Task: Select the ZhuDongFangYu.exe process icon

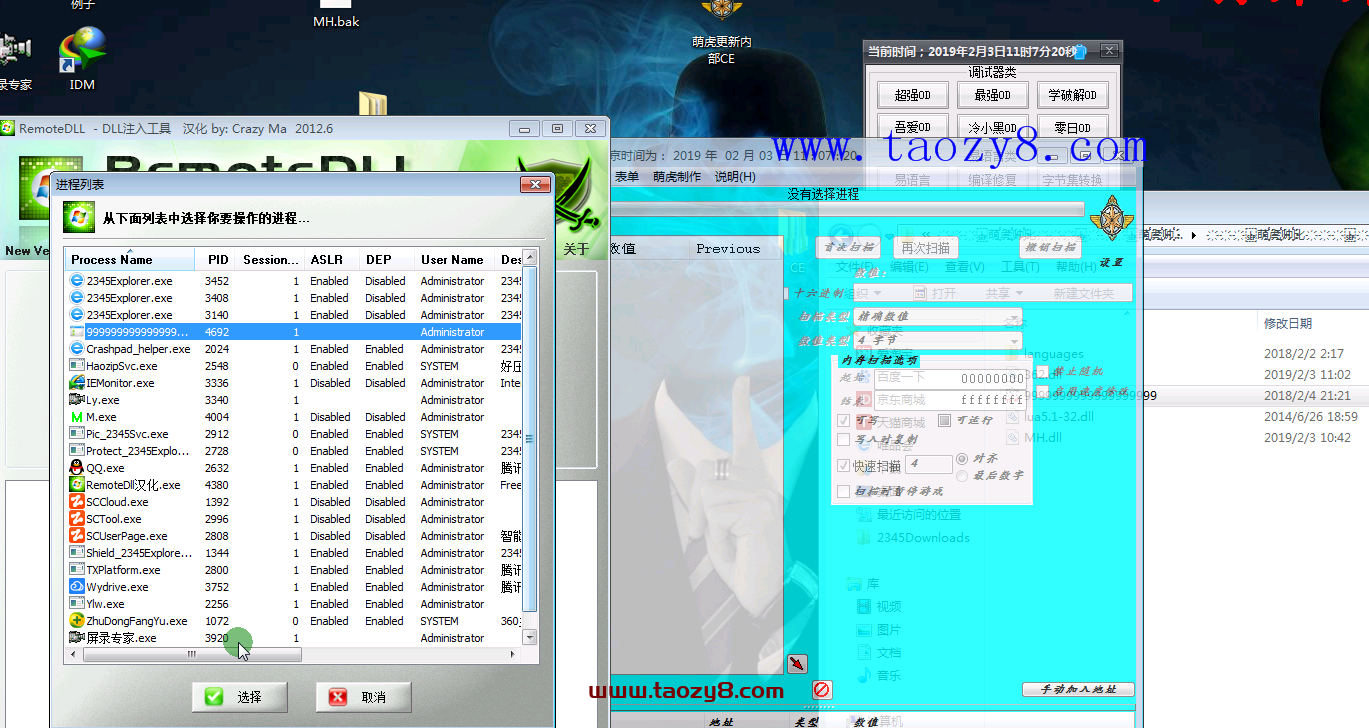Action: point(77,621)
